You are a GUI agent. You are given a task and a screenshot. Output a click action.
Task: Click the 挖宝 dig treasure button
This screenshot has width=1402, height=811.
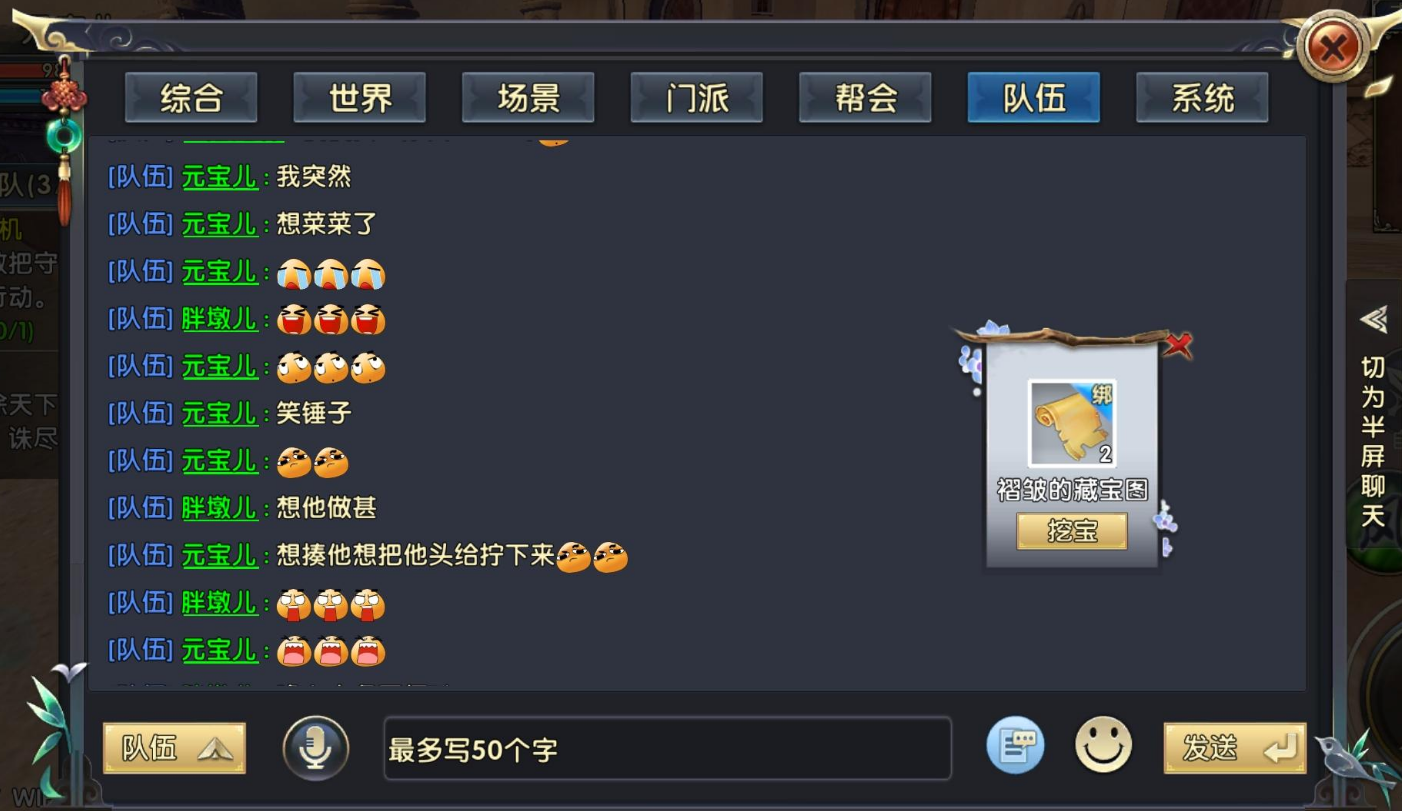click(1072, 531)
